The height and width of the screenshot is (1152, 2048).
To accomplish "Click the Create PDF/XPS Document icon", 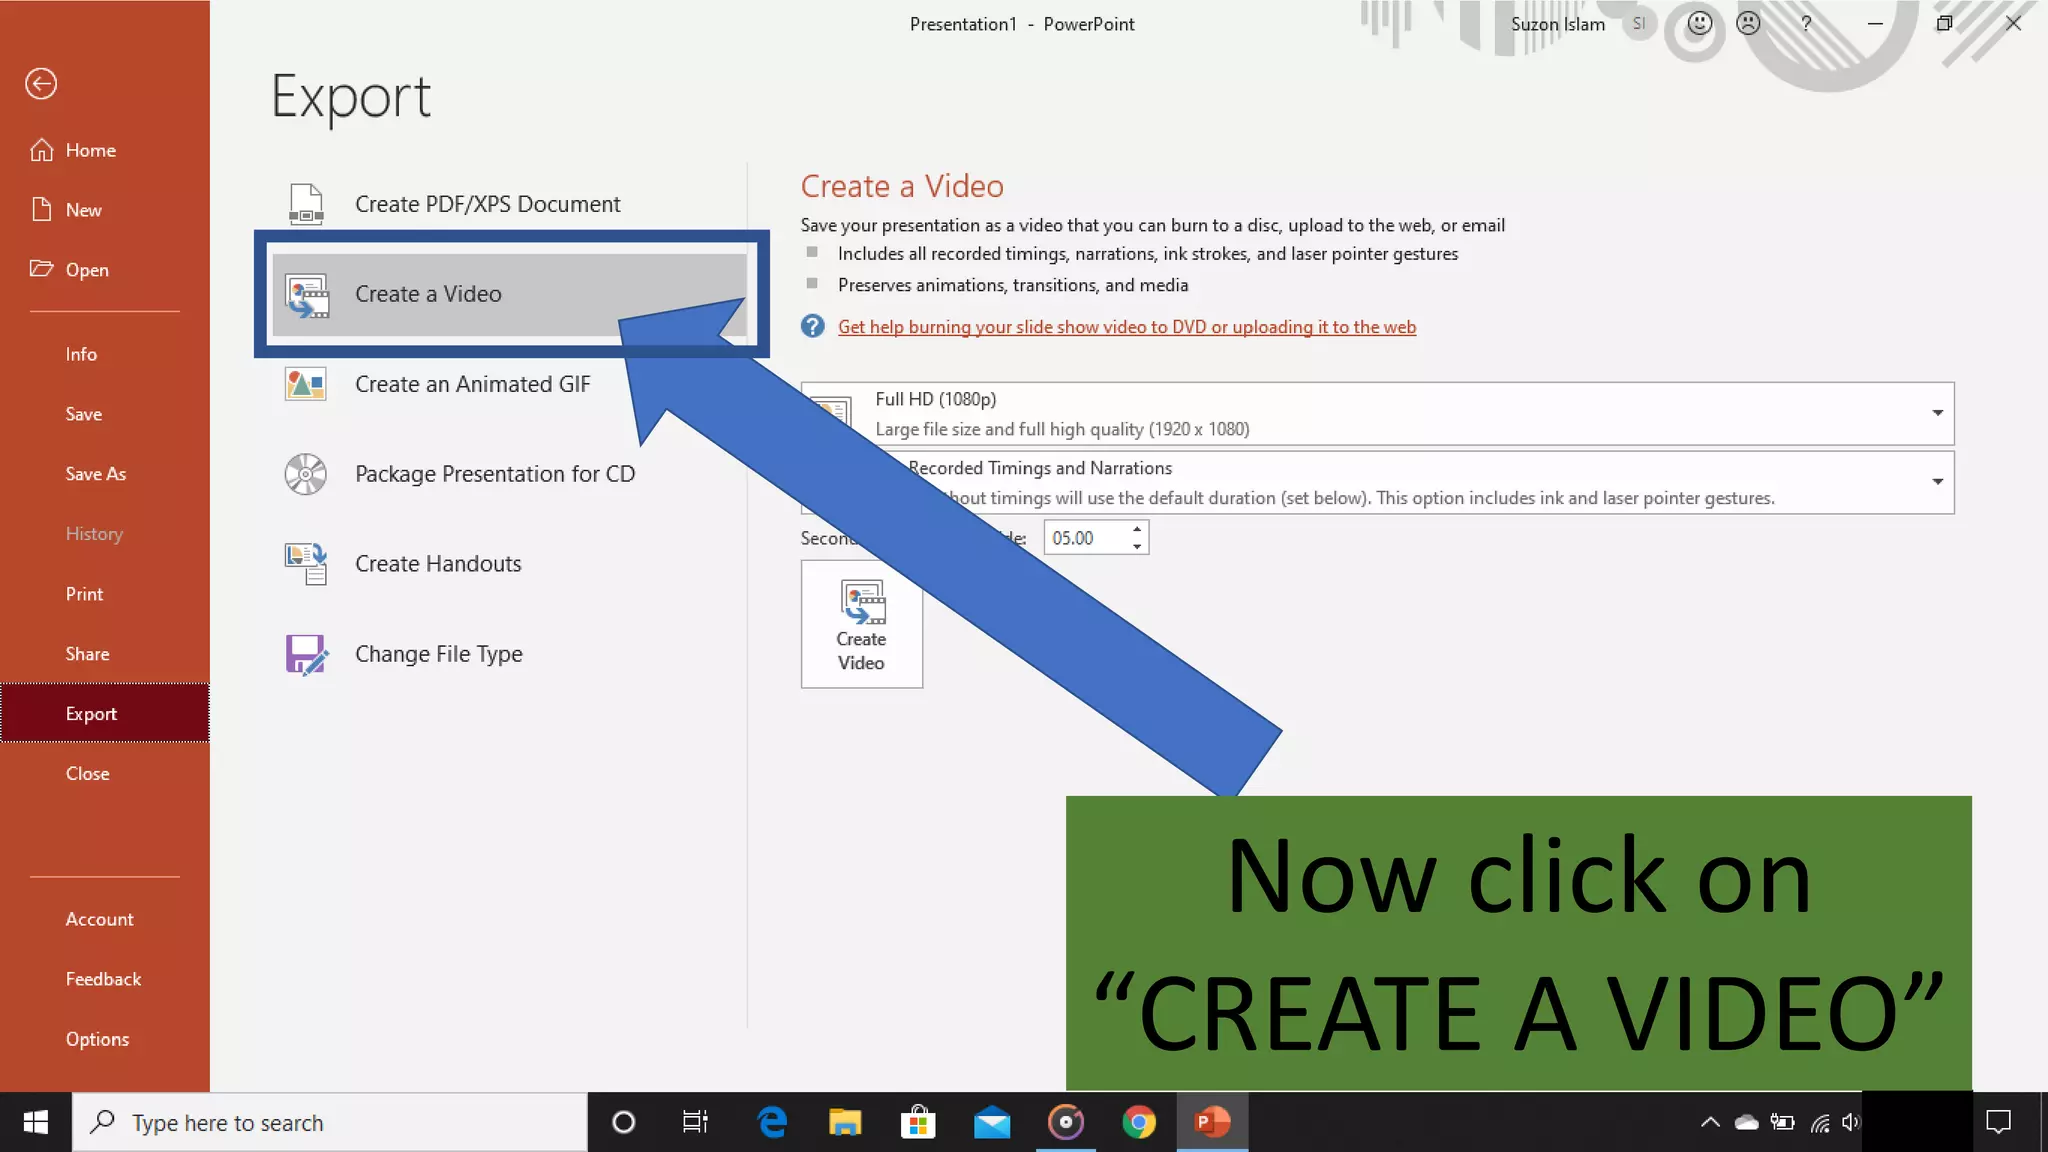I will (306, 204).
